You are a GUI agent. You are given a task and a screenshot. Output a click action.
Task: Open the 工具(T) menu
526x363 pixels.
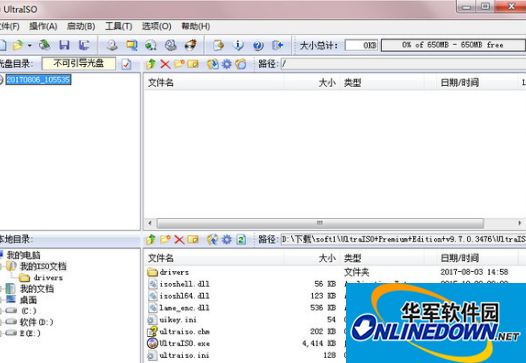[118, 26]
